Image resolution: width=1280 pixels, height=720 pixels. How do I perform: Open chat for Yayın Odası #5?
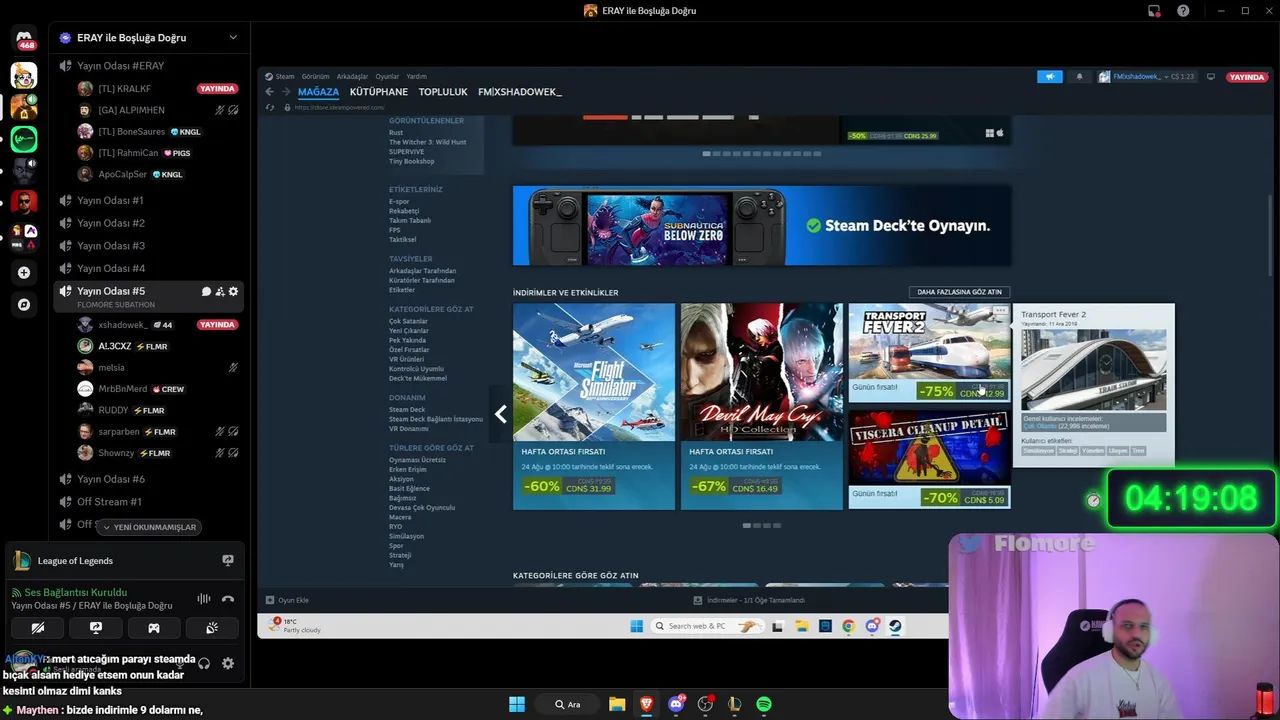pos(207,291)
